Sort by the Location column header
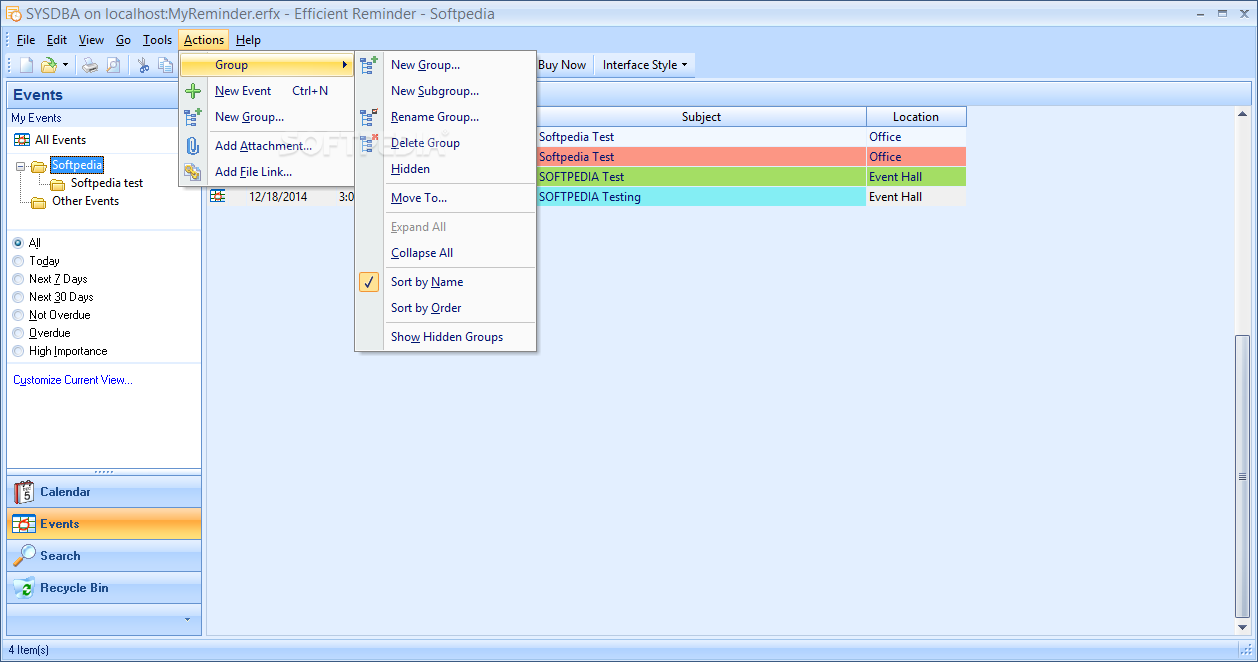The image size is (1258, 662). [916, 117]
